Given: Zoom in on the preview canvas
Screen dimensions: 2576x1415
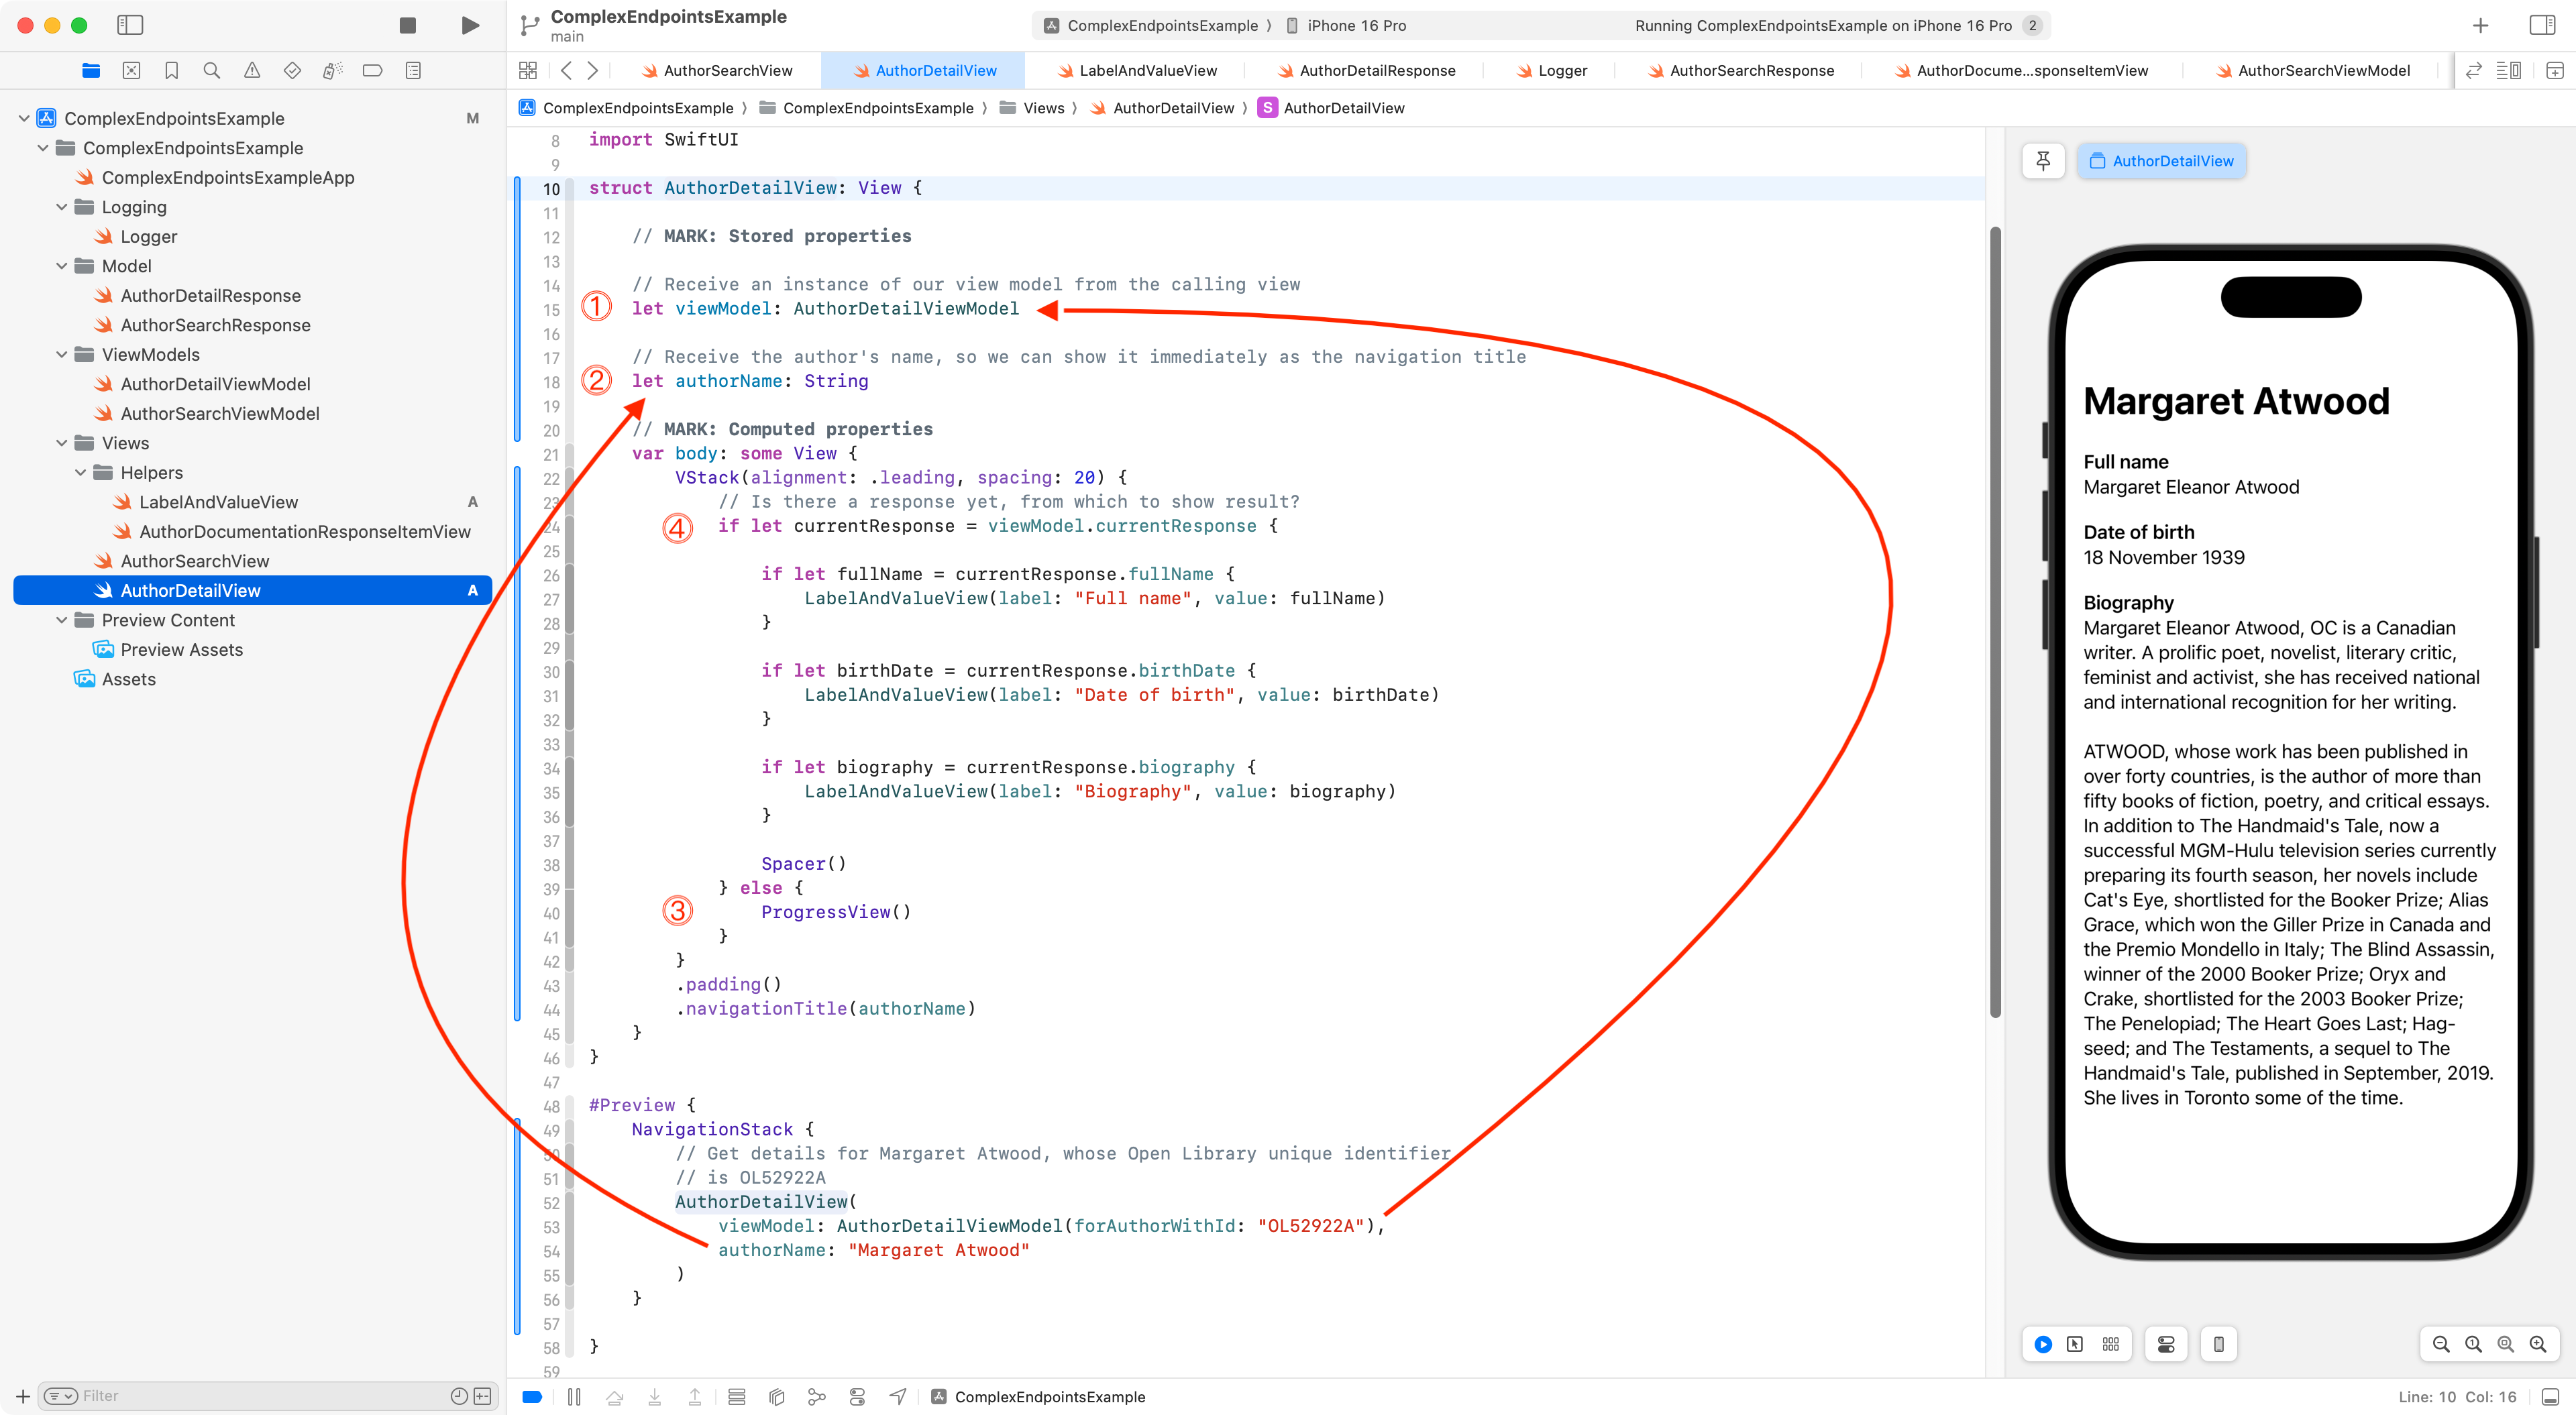Looking at the screenshot, I should [2538, 1344].
